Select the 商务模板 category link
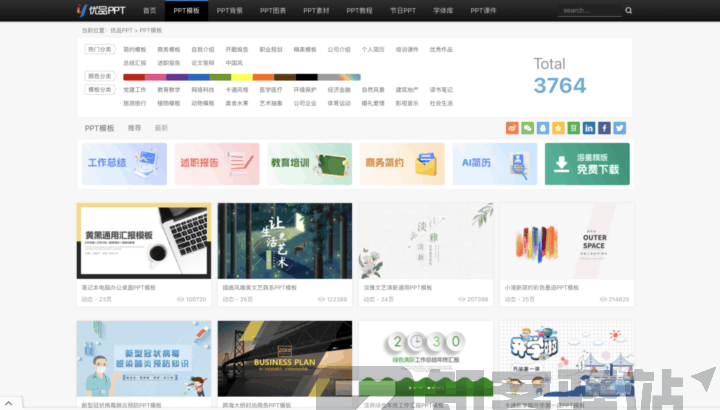This screenshot has width=720, height=410. tap(168, 49)
